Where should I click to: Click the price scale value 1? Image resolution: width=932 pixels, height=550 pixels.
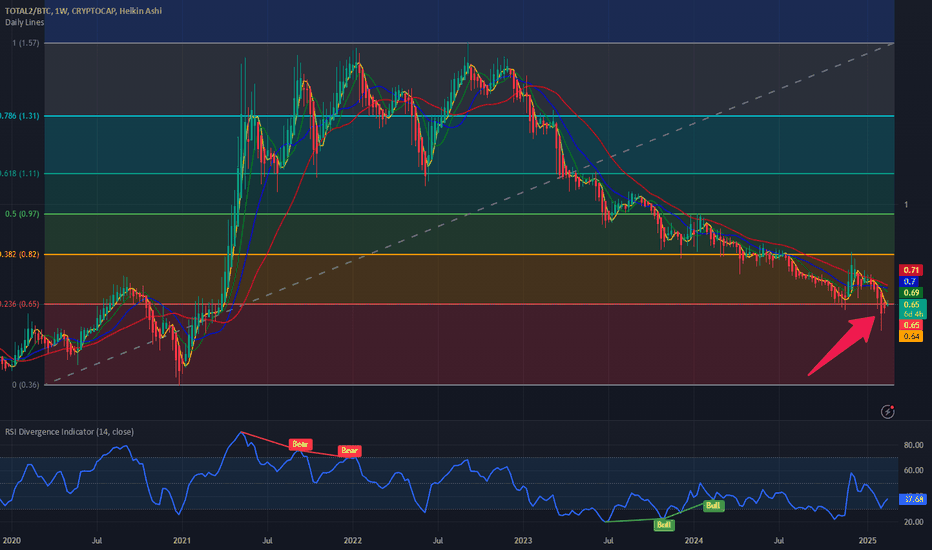906,205
